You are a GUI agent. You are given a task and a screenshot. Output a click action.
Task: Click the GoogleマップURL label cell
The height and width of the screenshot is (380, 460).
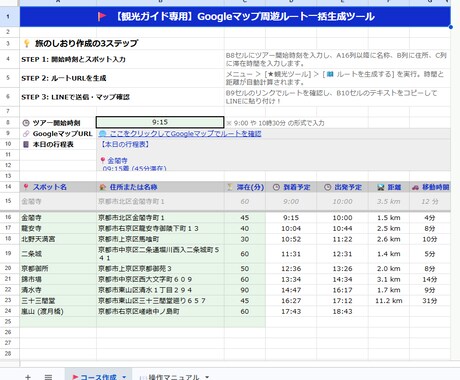point(58,134)
